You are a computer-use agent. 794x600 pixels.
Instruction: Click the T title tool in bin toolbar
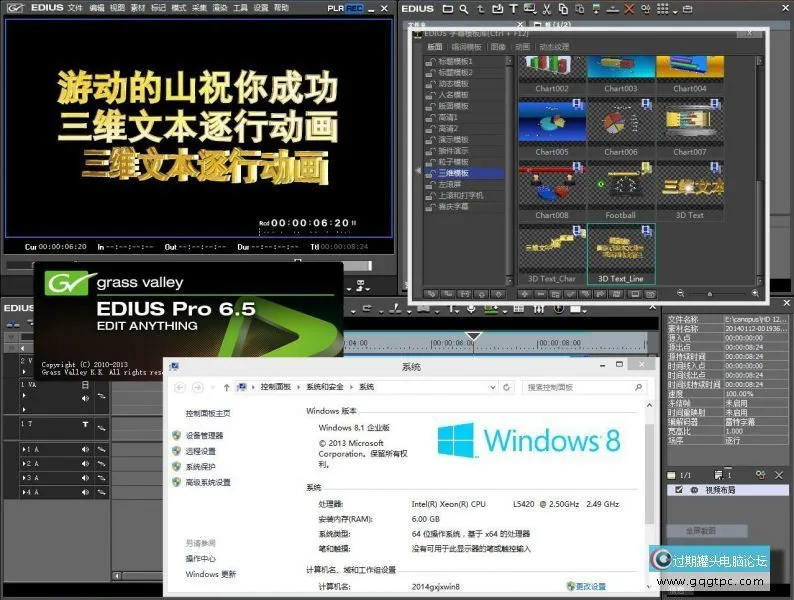tap(513, 9)
